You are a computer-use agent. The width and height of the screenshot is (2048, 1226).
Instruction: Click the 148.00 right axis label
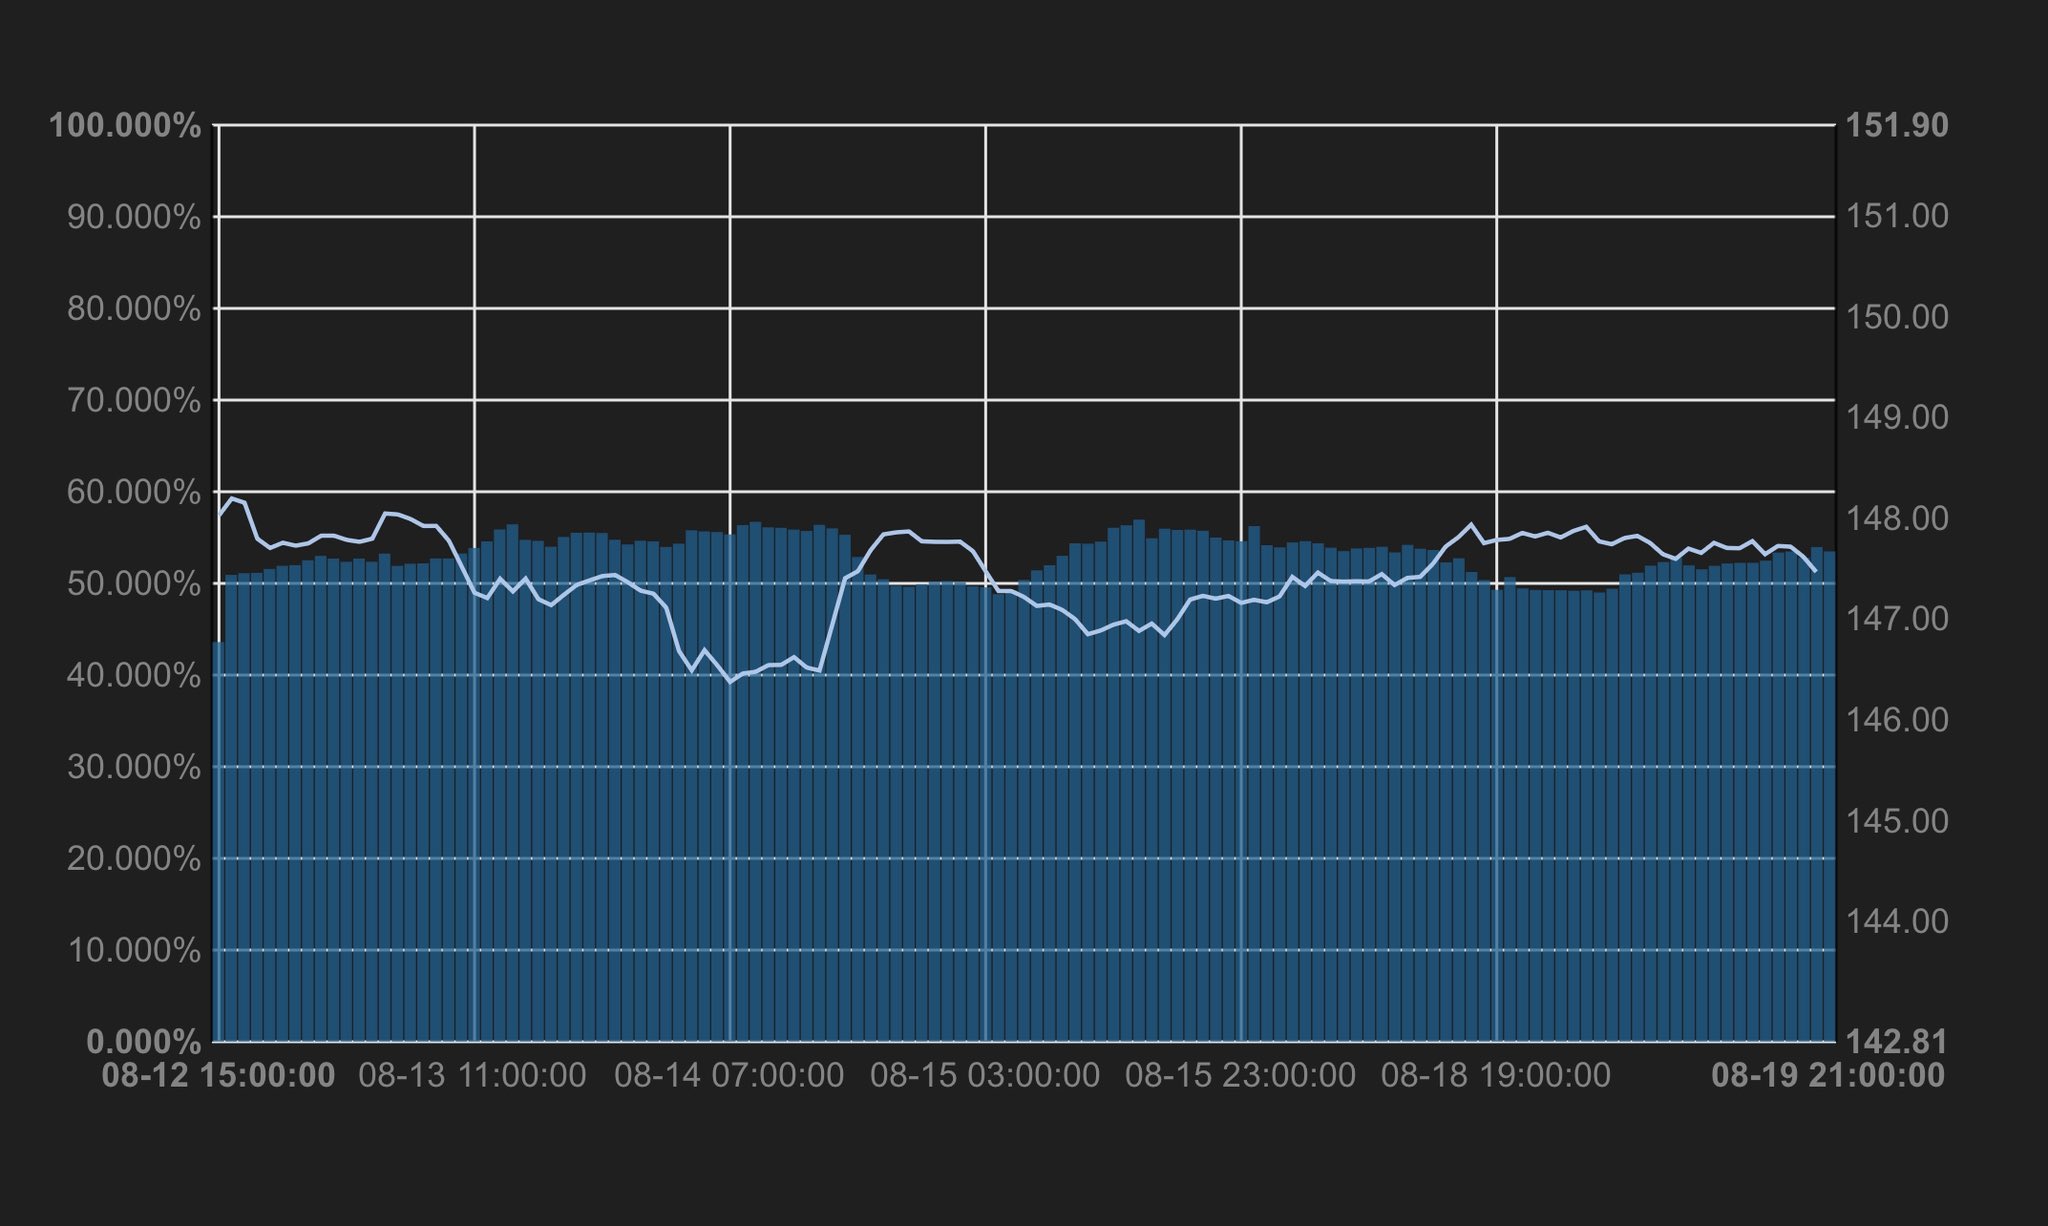point(1896,518)
